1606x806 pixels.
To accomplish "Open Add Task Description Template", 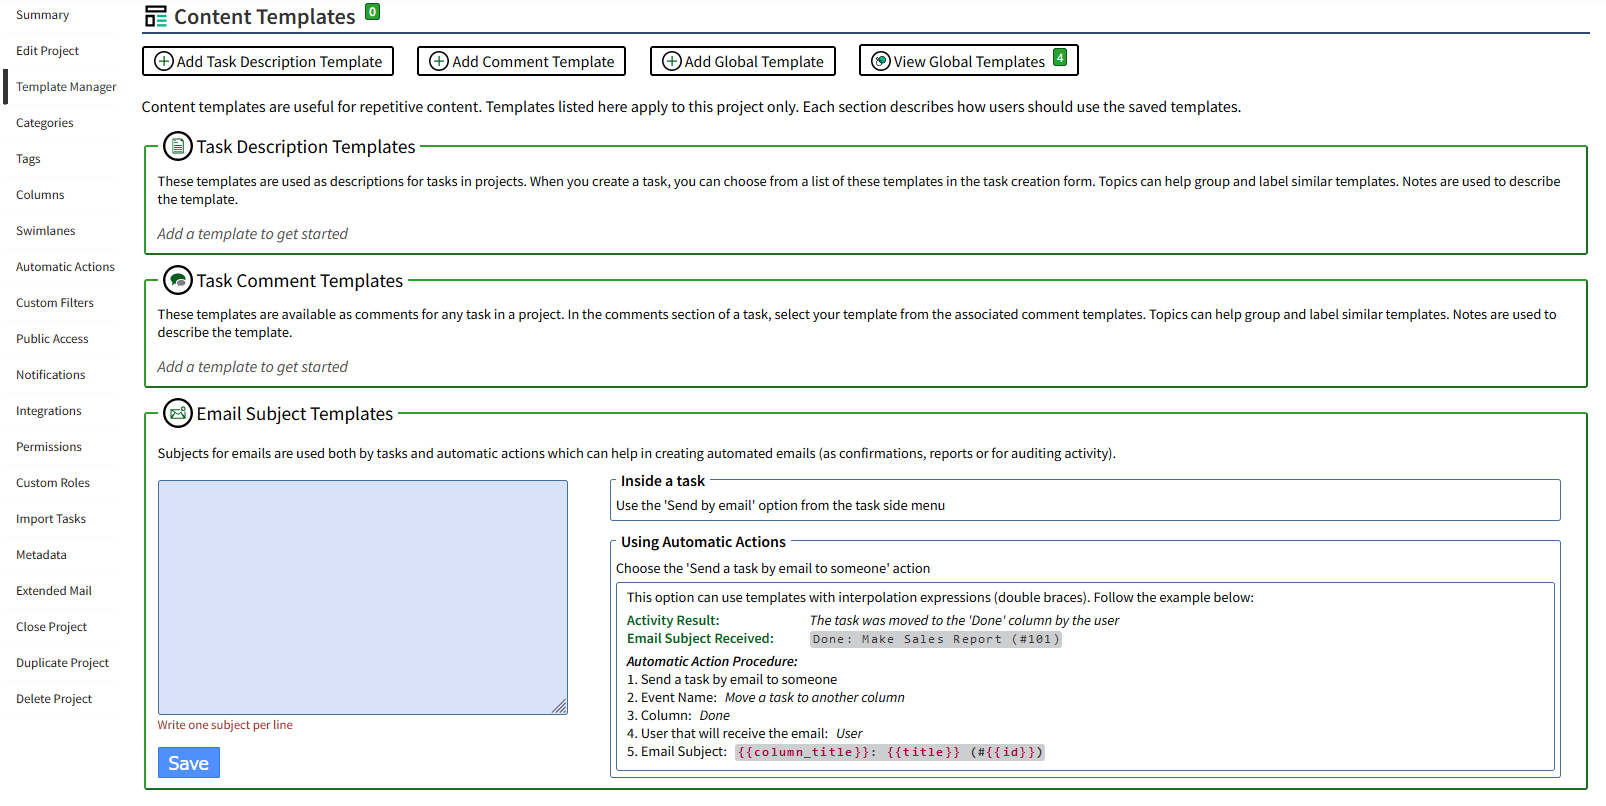I will click(268, 61).
